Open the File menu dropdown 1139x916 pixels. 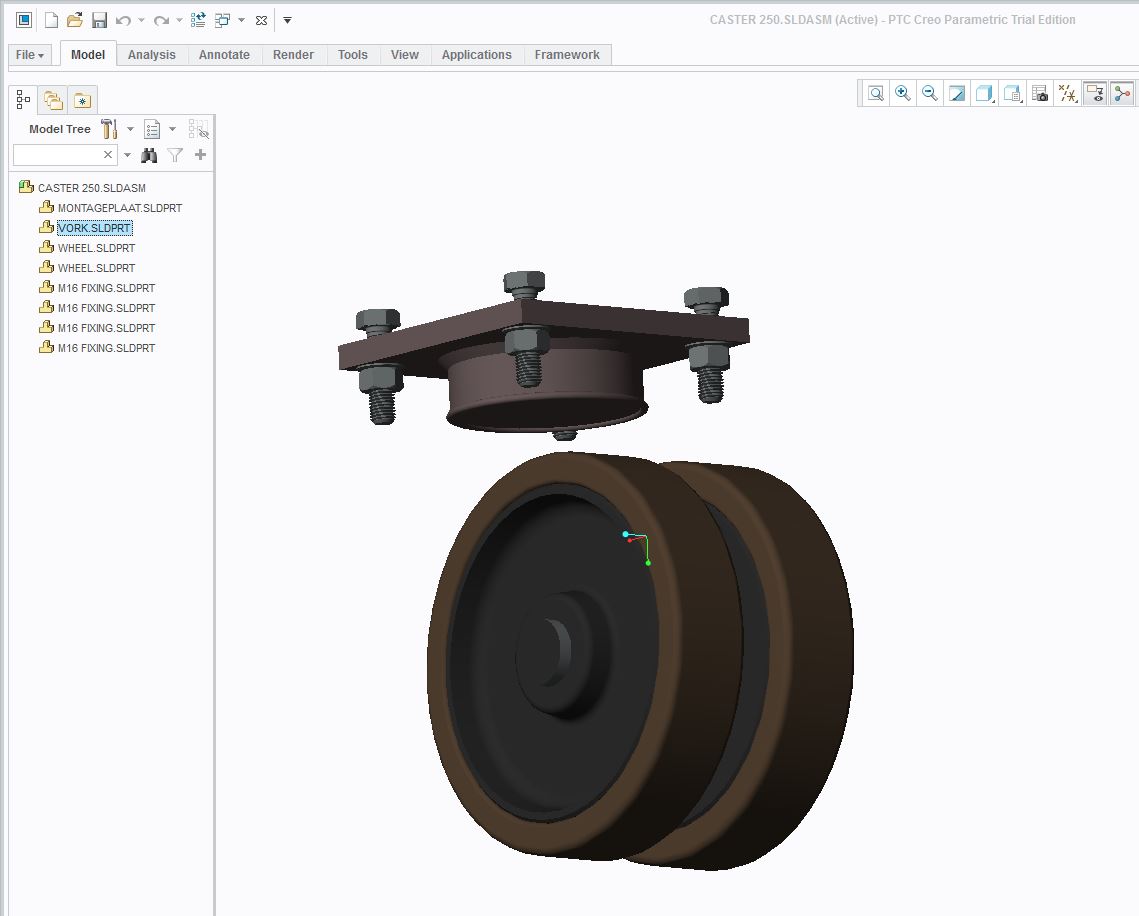(30, 54)
